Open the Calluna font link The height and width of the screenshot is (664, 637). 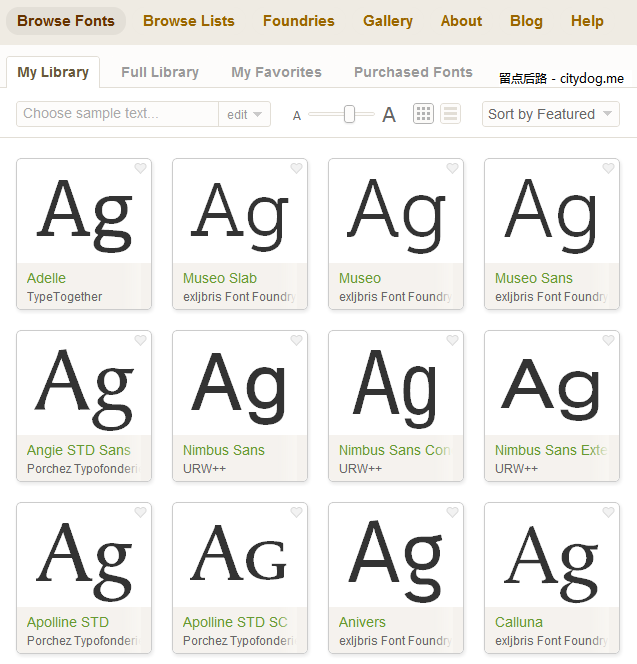519,622
